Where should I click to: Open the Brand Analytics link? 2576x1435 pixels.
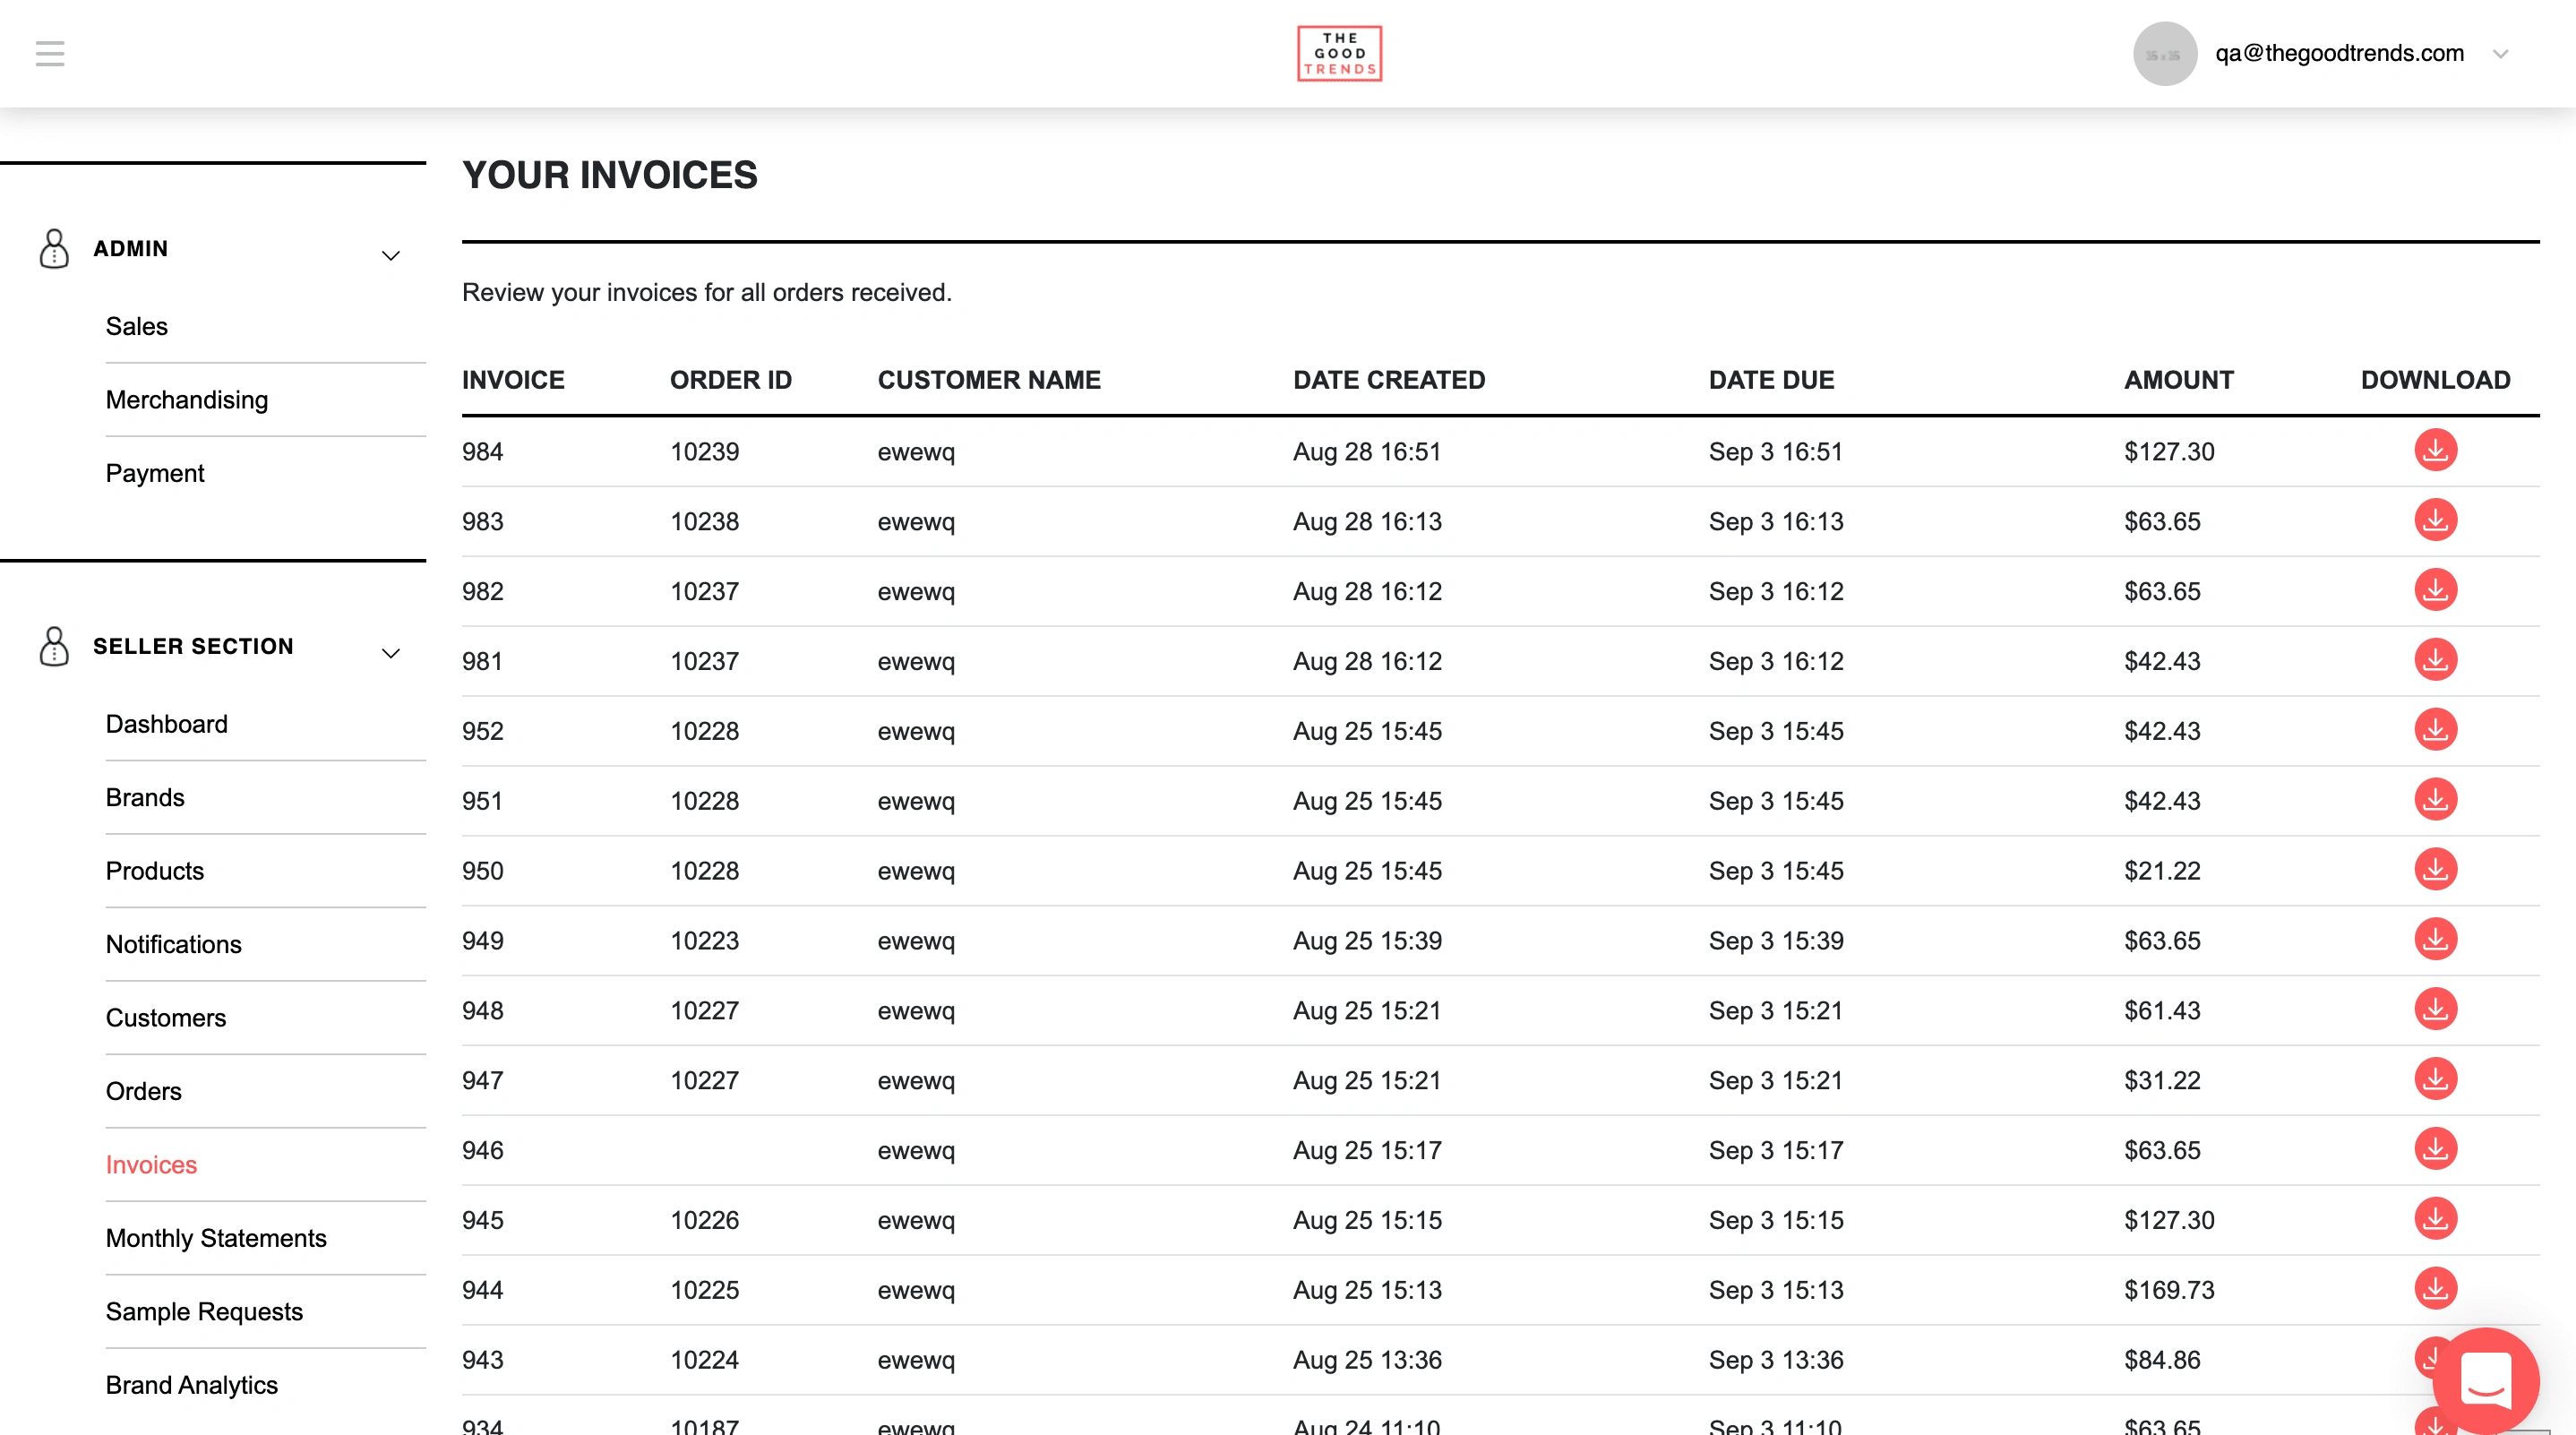pyautogui.click(x=192, y=1385)
